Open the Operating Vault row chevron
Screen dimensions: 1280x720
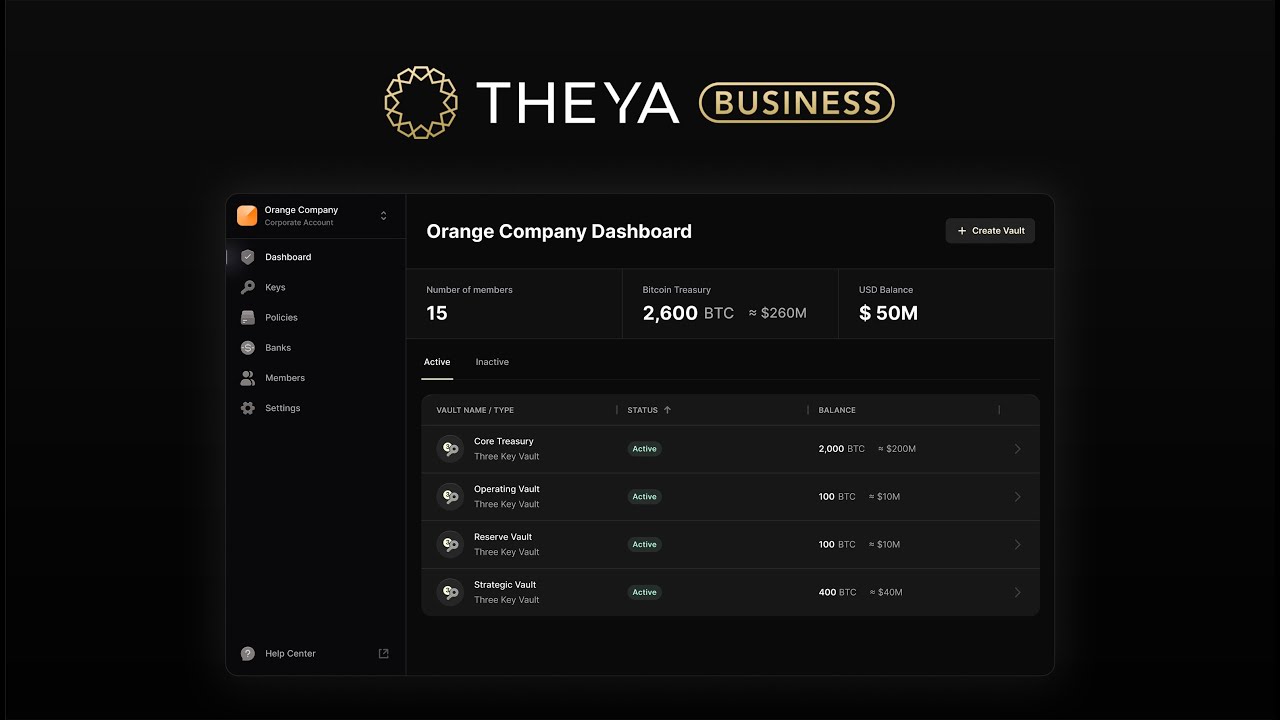pos(1017,497)
